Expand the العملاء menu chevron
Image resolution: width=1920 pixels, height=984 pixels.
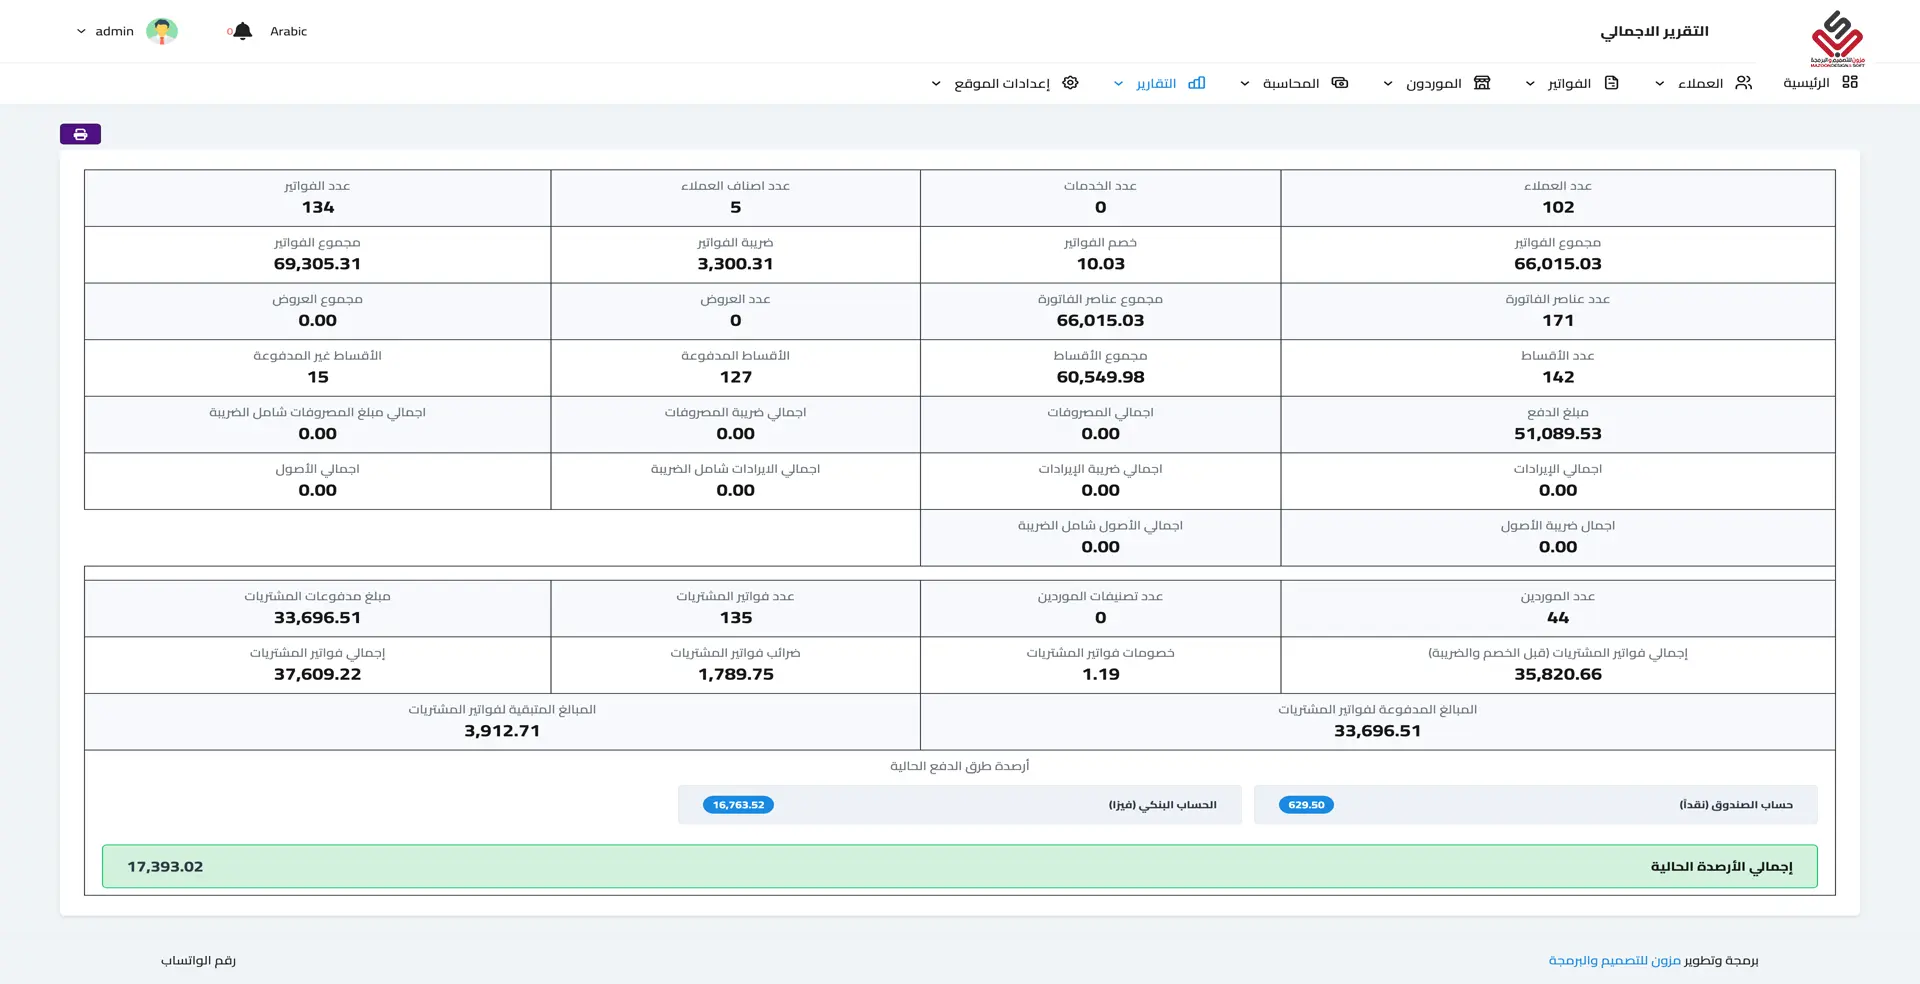(1659, 84)
